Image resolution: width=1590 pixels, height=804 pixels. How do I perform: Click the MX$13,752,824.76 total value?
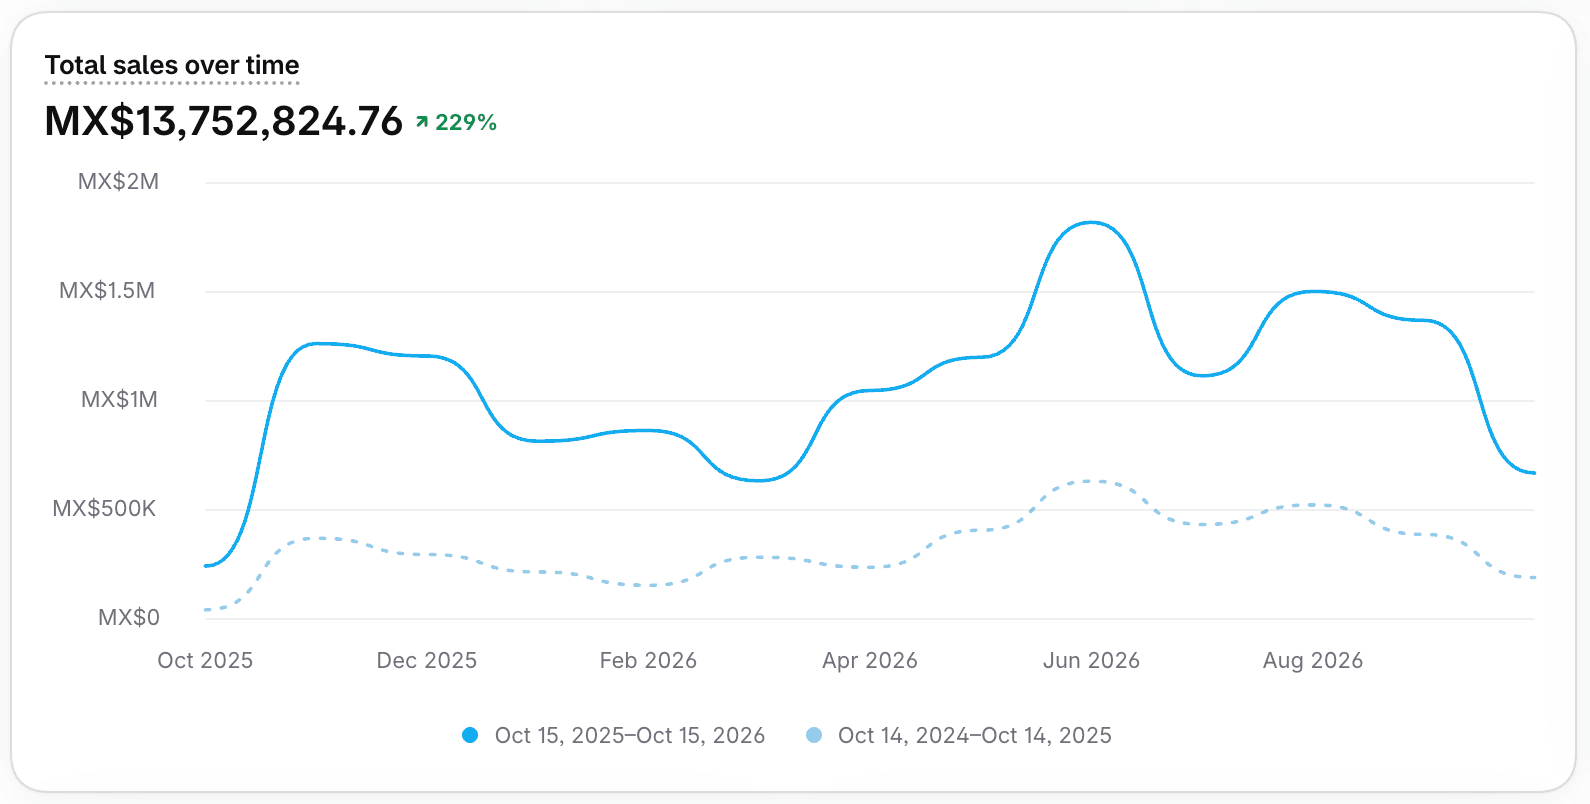point(224,121)
